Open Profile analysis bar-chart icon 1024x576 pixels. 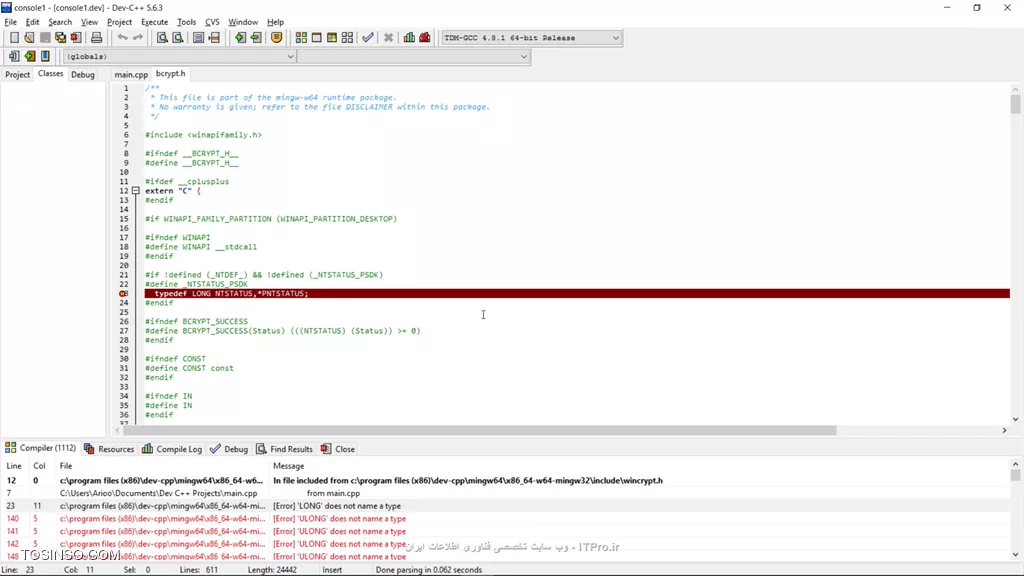(x=409, y=38)
